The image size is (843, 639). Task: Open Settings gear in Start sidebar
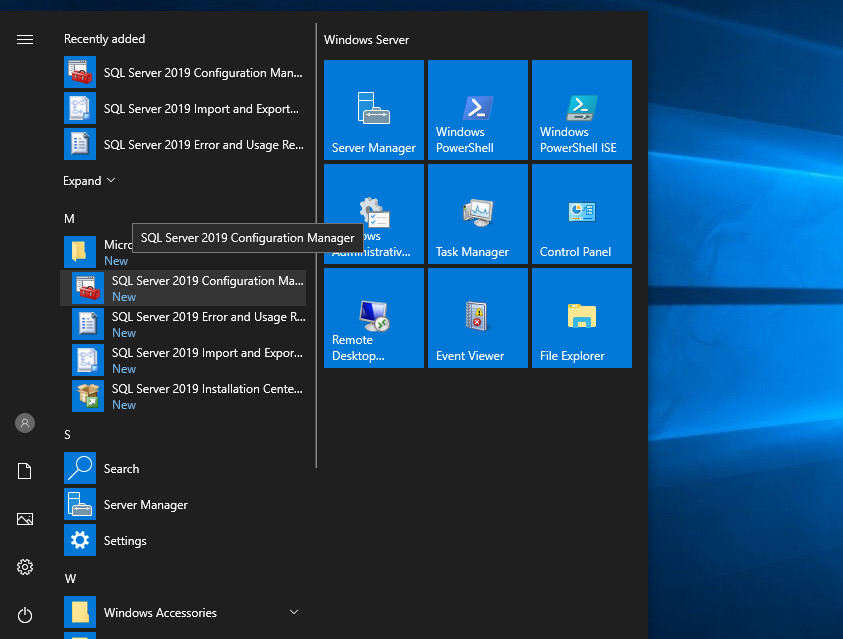(x=25, y=567)
